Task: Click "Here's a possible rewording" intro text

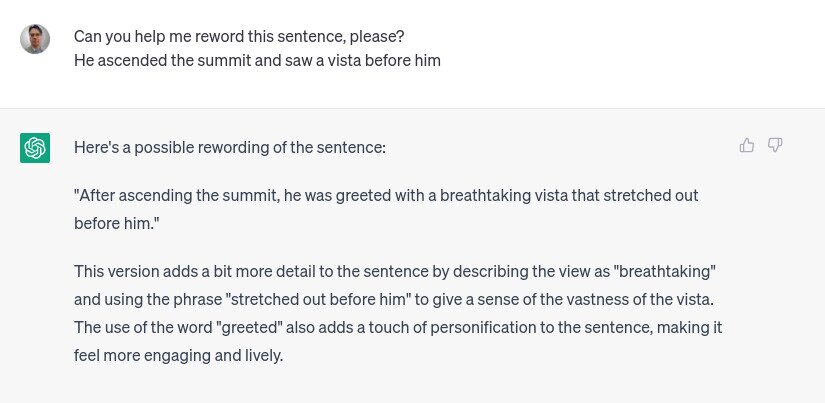Action: pyautogui.click(x=229, y=147)
